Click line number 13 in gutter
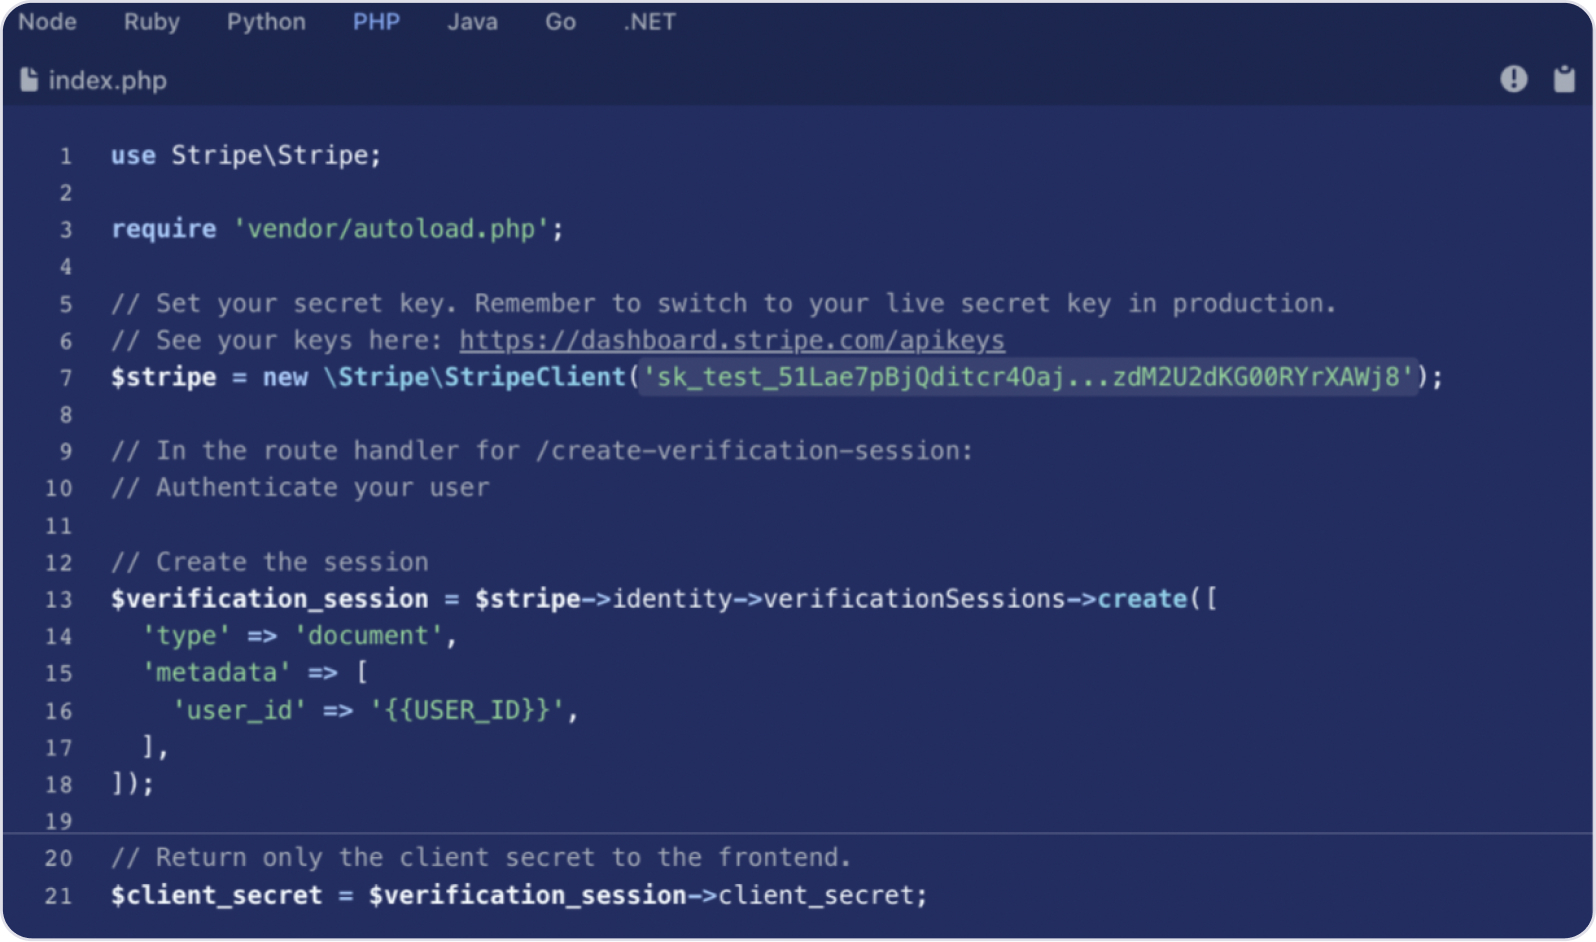The image size is (1596, 942). 58,599
